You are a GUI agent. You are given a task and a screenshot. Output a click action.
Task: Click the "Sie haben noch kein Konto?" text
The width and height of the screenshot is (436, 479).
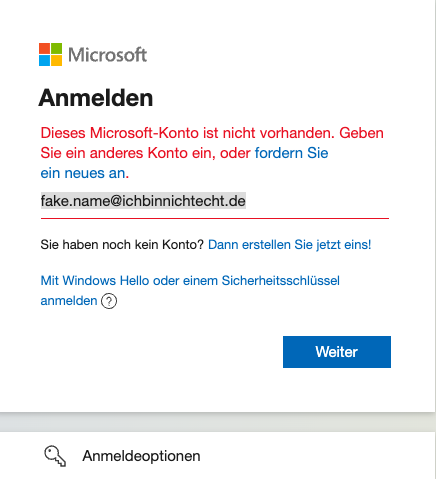tap(122, 245)
